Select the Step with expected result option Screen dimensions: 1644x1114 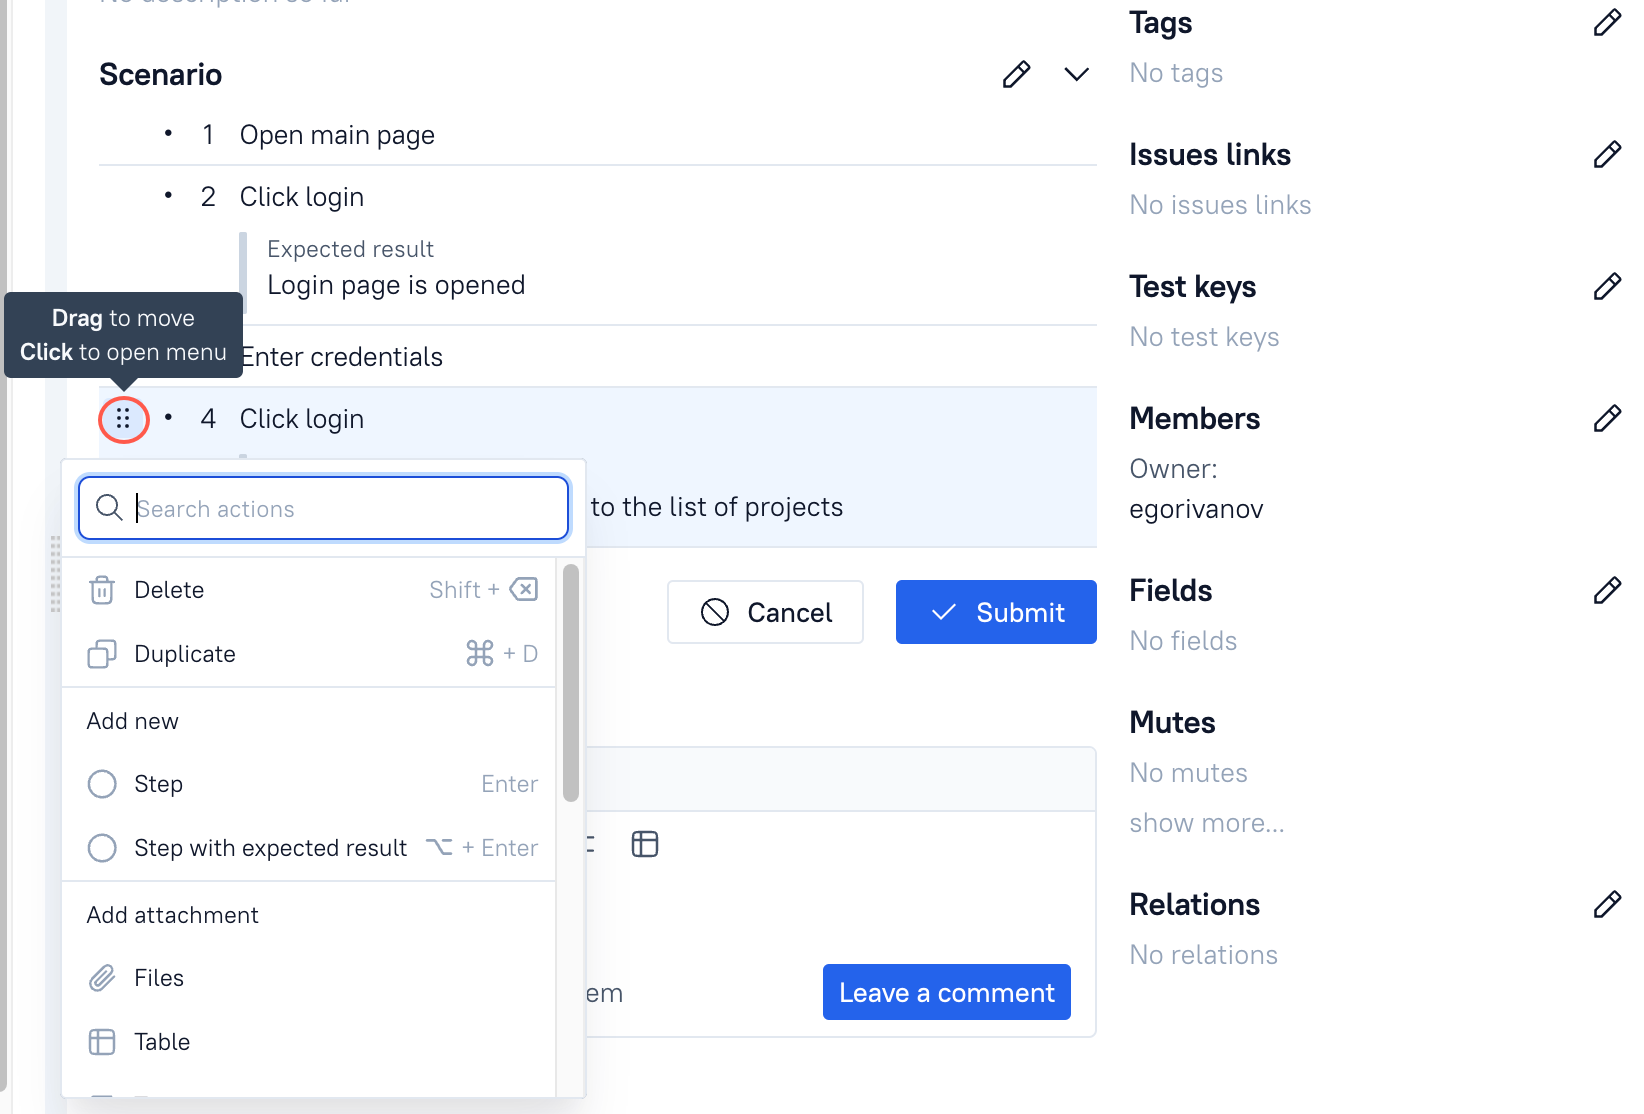click(x=101, y=847)
